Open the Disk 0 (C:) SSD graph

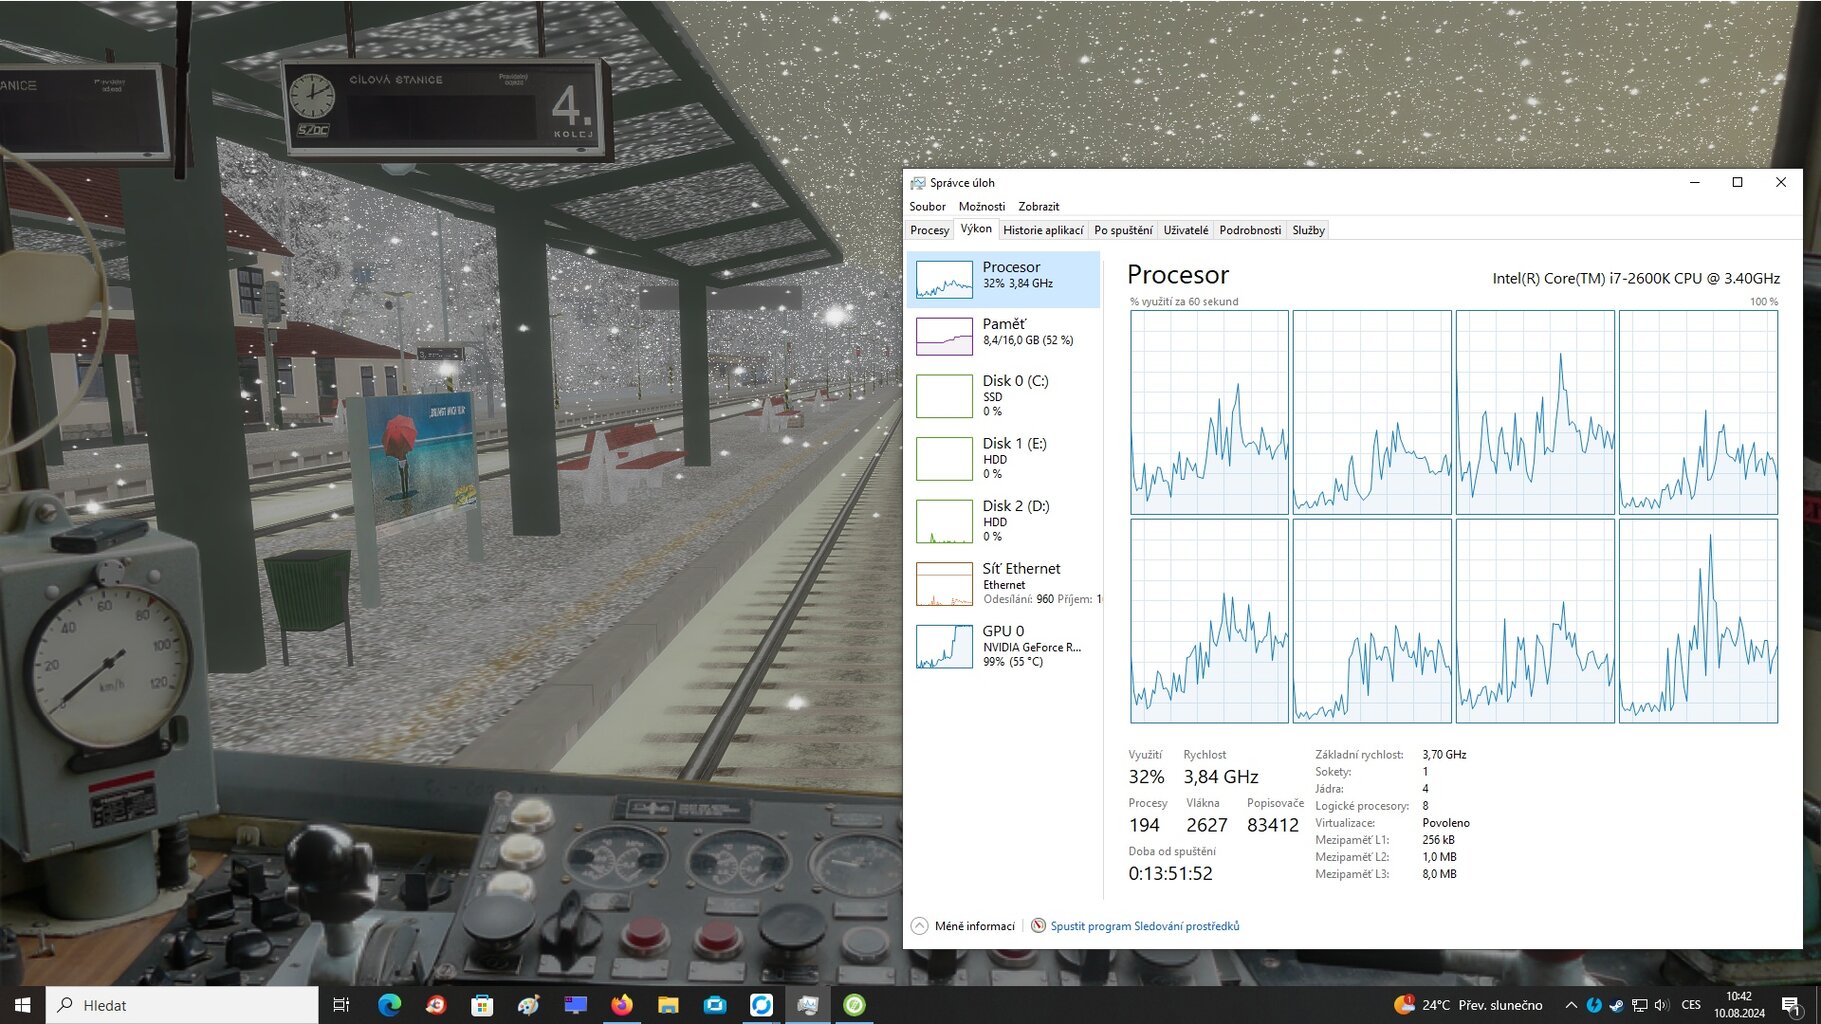point(1003,395)
